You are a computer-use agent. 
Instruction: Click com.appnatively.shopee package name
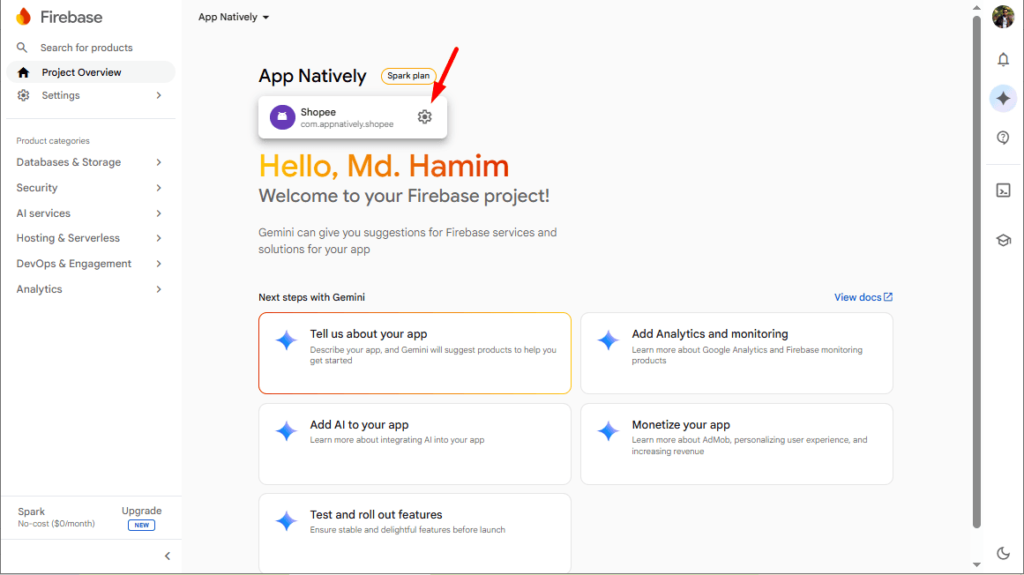(347, 124)
